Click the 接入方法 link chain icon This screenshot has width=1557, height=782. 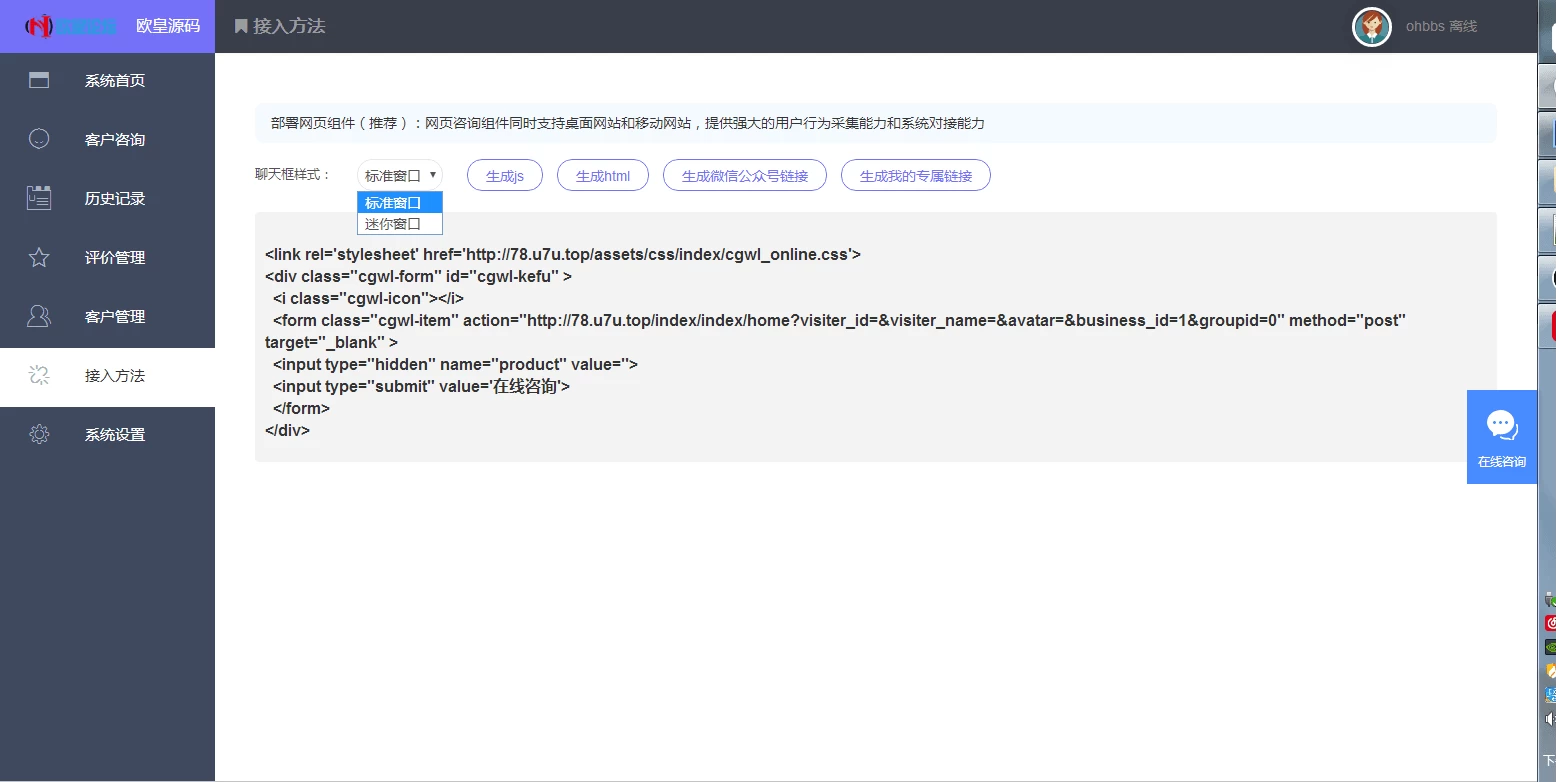tap(39, 375)
